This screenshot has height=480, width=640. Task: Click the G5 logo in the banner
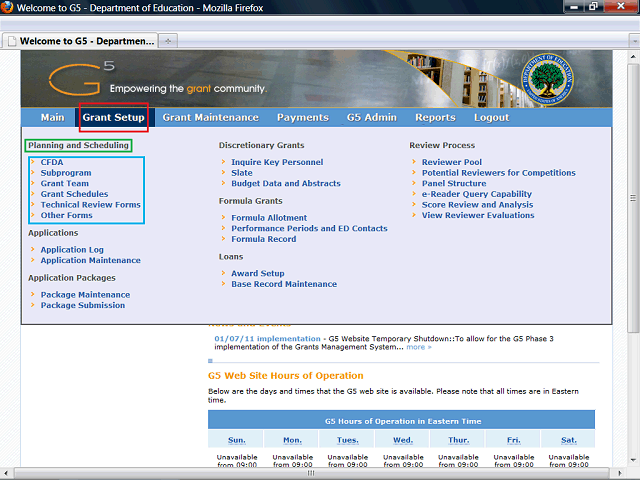[x=82, y=78]
